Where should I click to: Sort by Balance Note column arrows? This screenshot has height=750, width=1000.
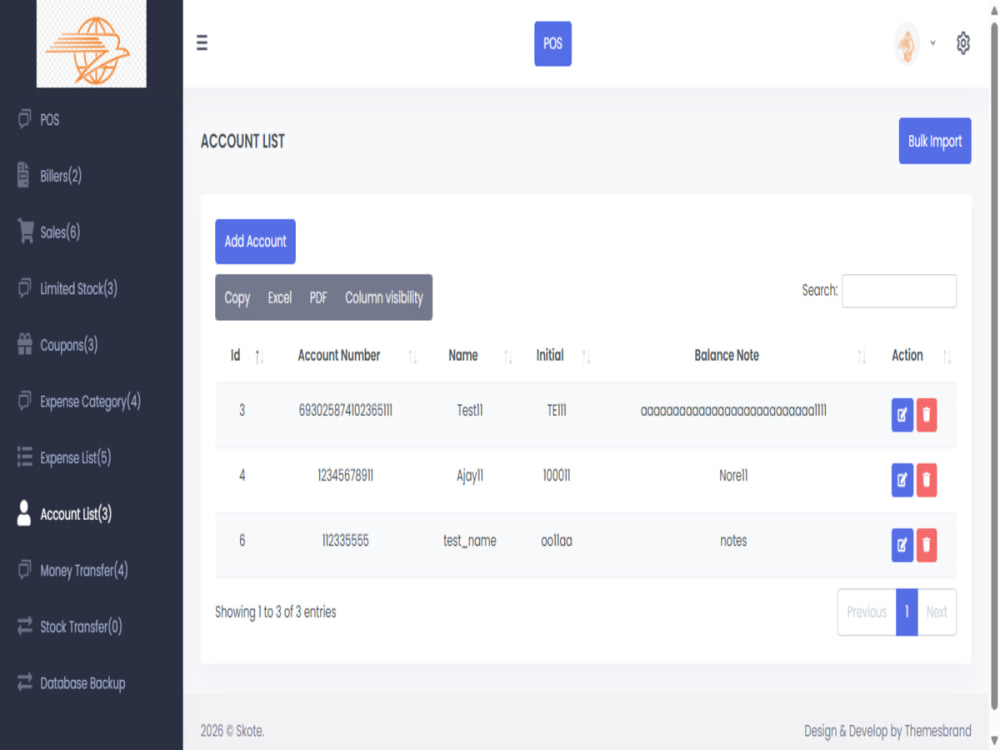pyautogui.click(x=861, y=357)
